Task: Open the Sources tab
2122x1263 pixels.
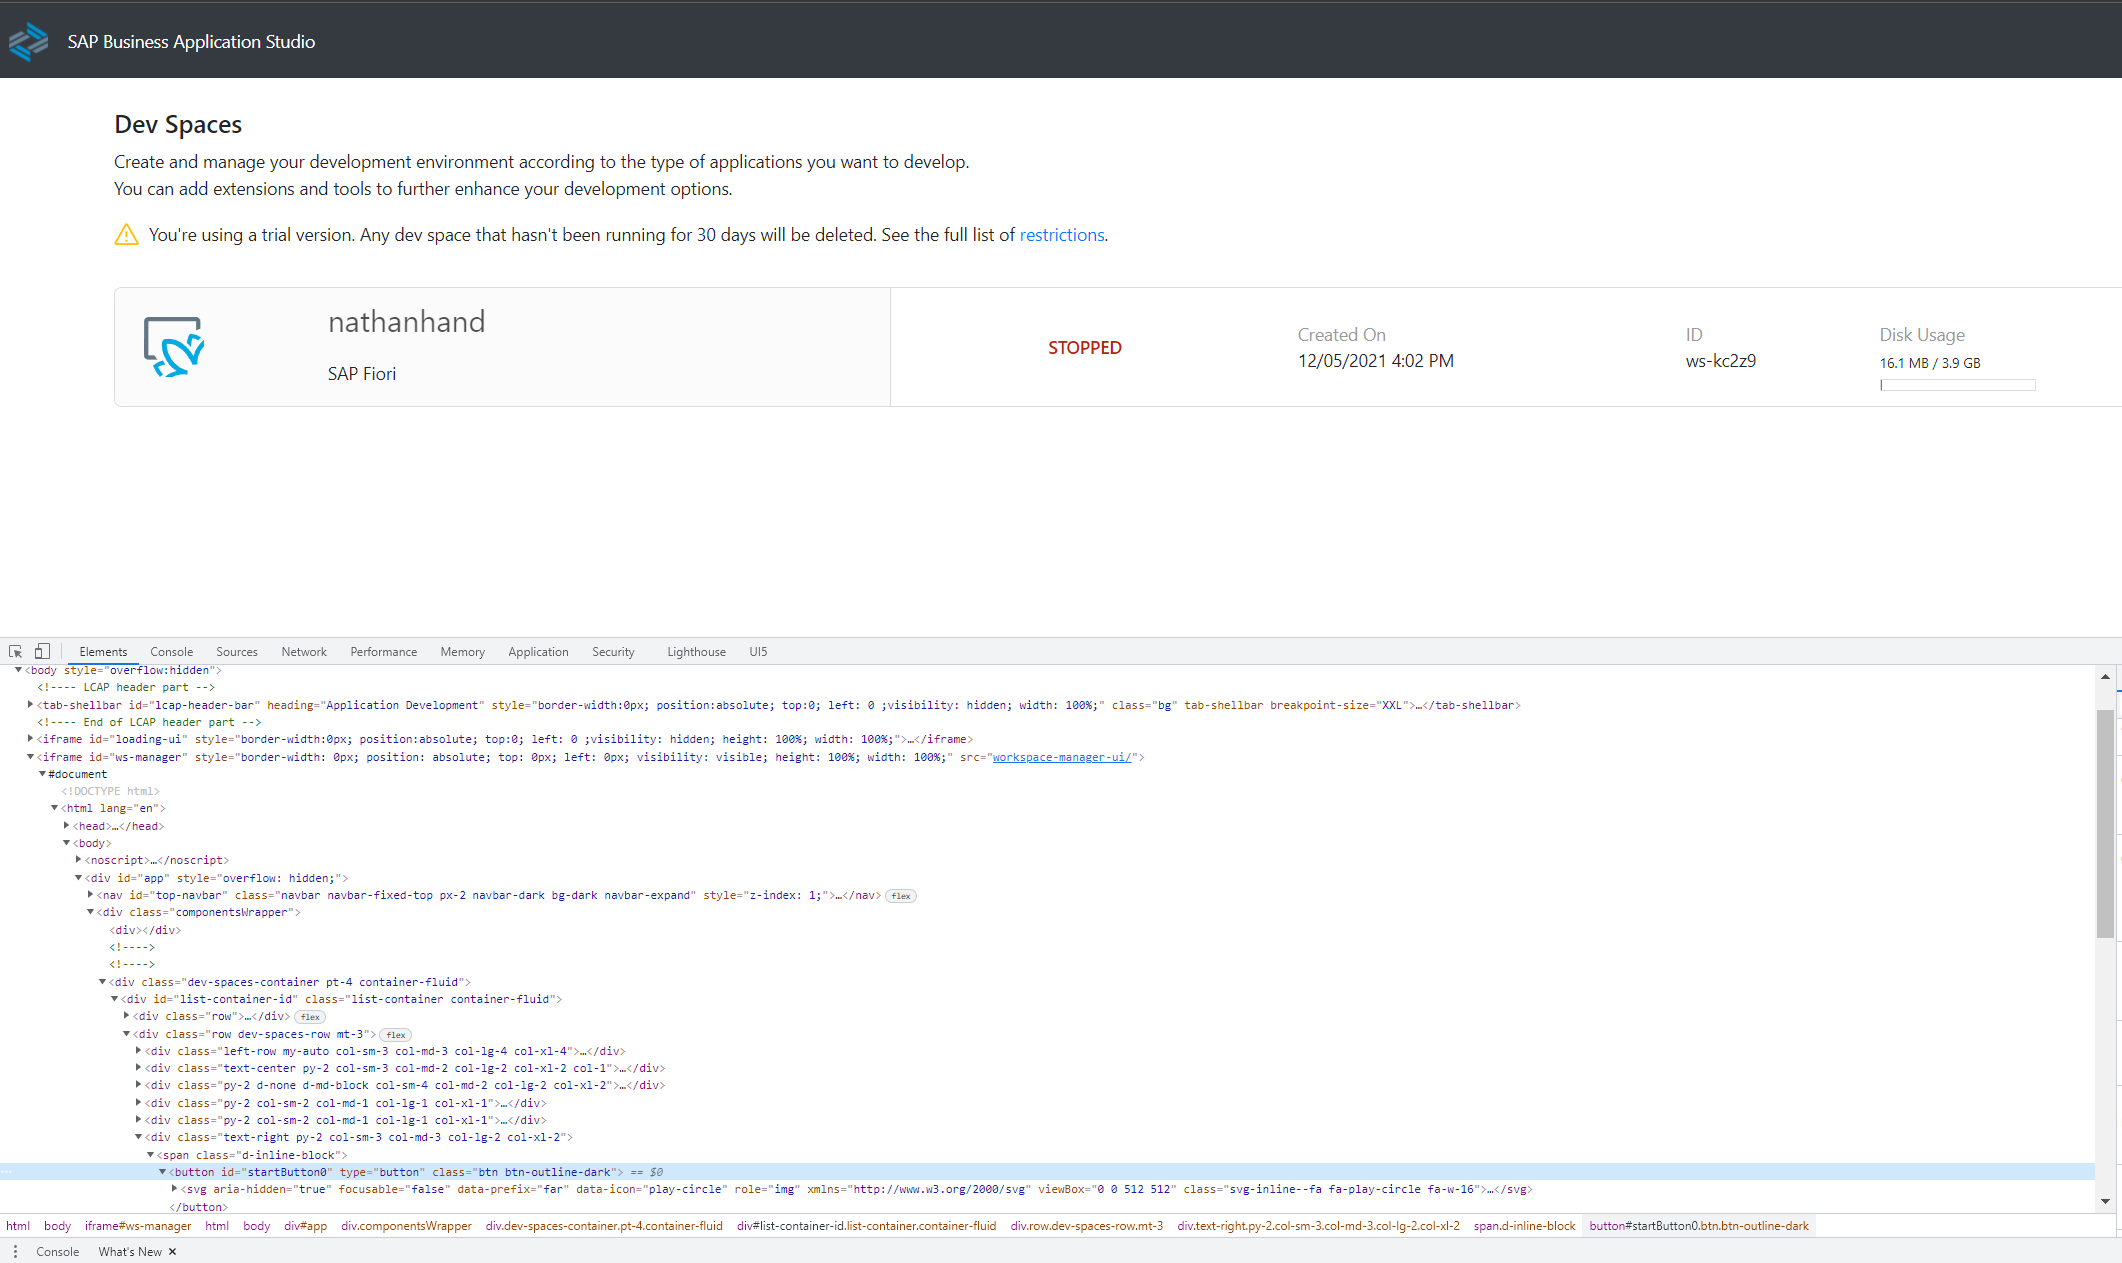Action: (237, 652)
